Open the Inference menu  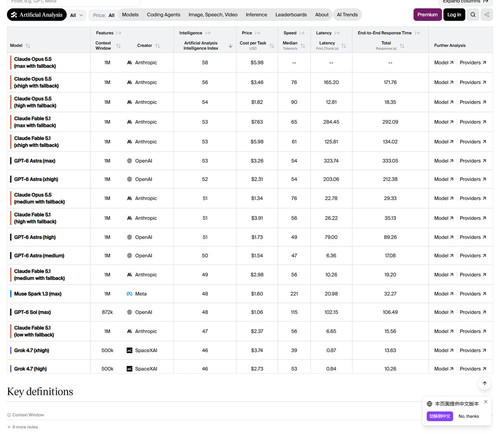click(256, 15)
